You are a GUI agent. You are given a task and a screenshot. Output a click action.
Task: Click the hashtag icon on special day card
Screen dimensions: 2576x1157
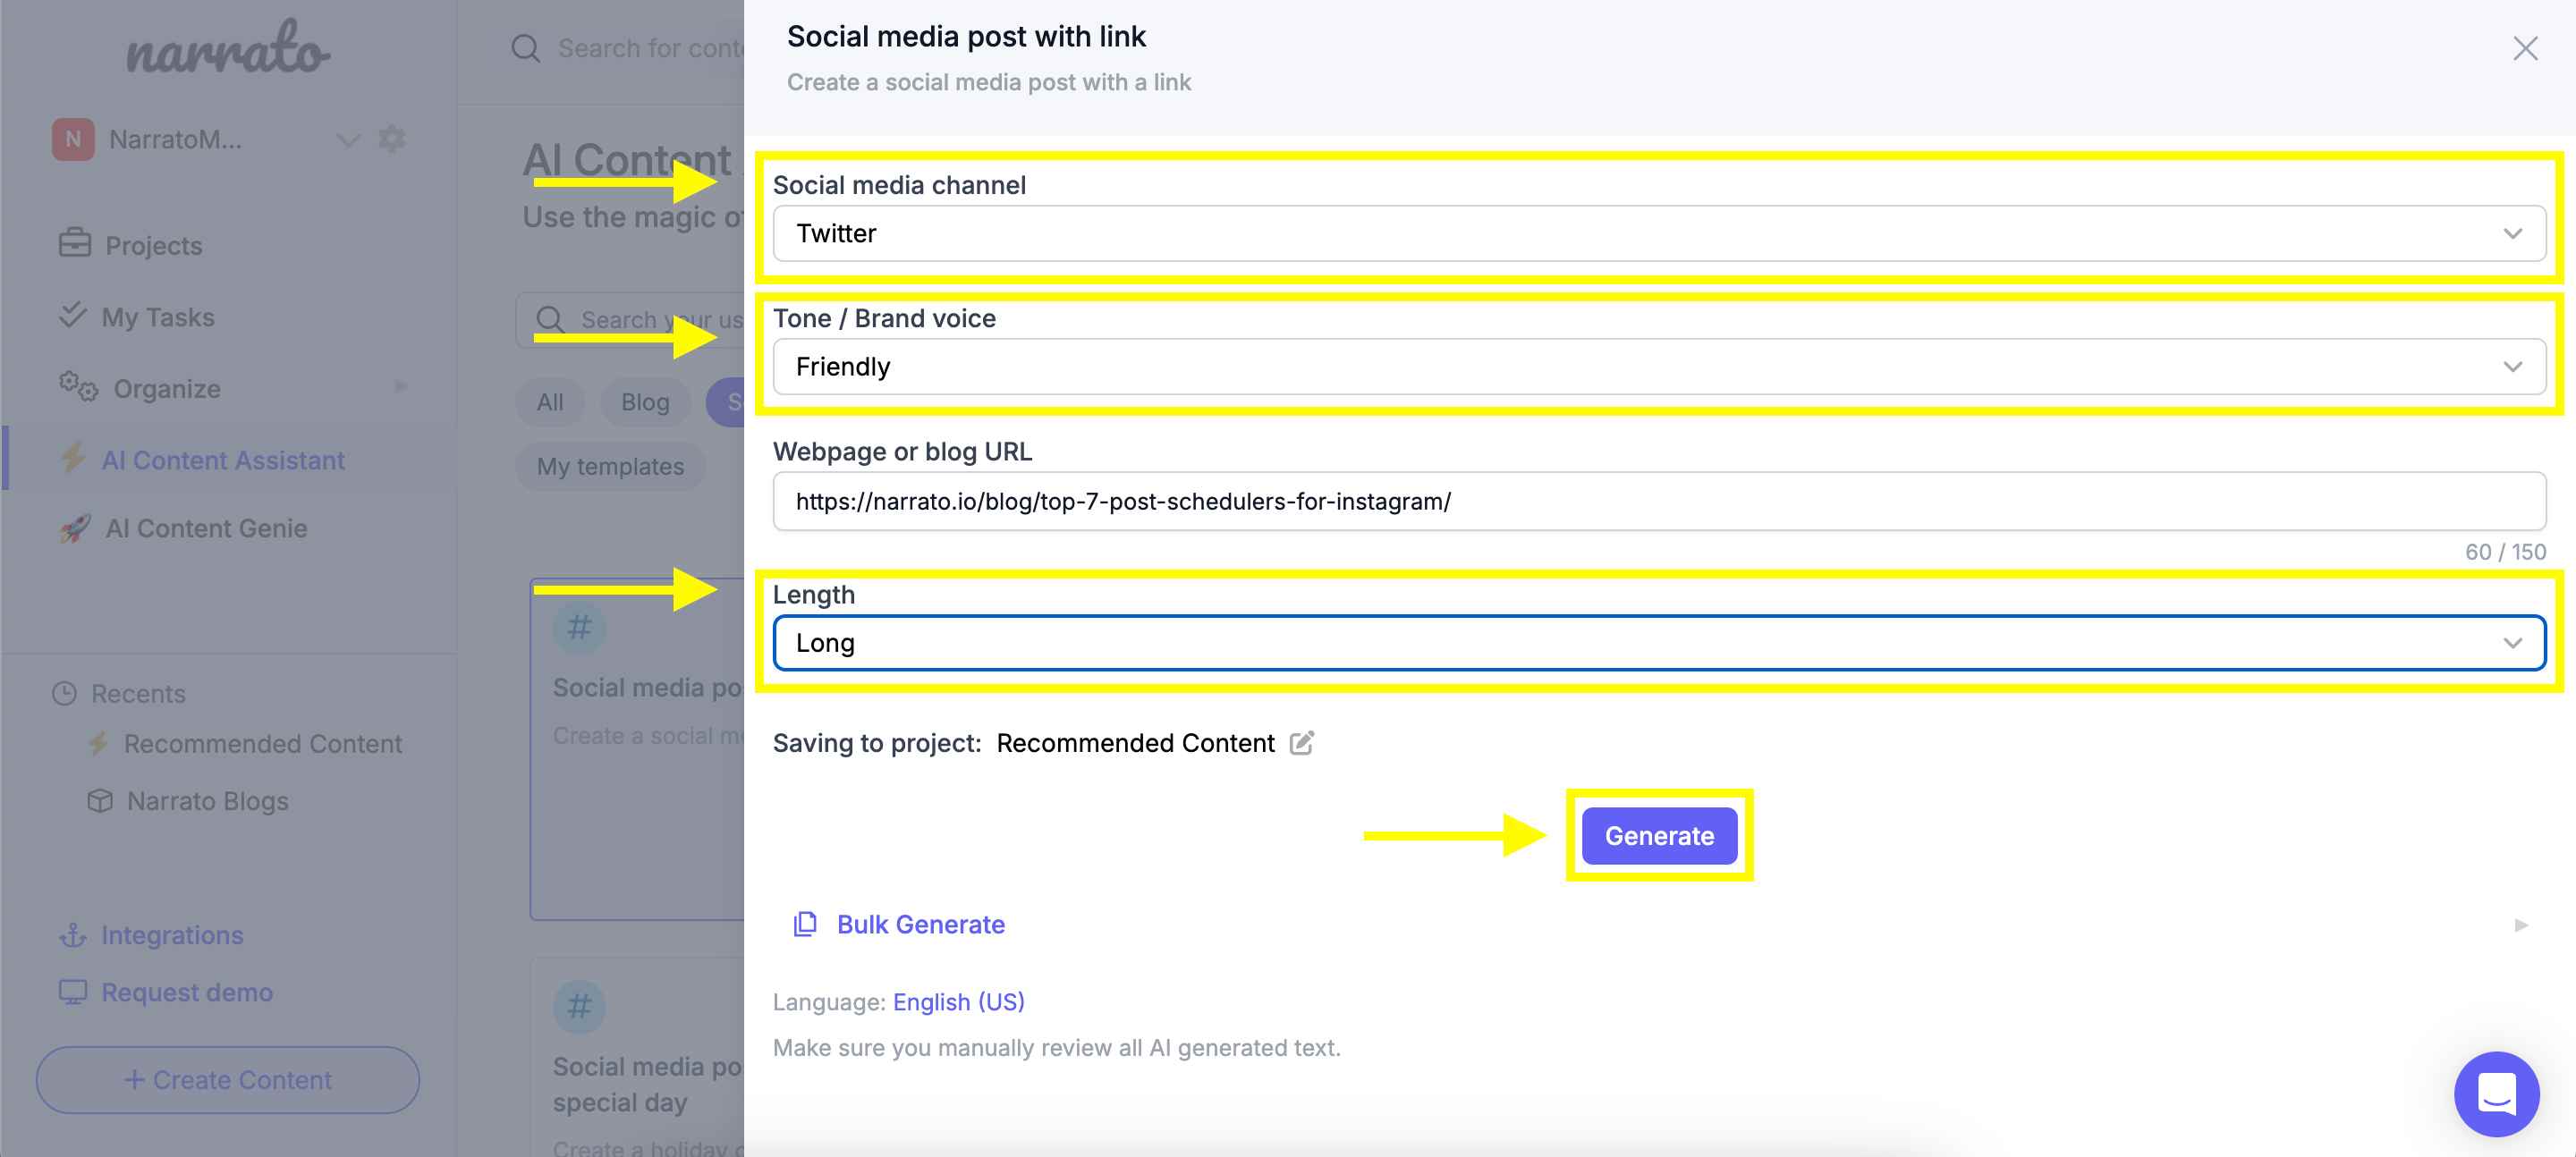(579, 1006)
